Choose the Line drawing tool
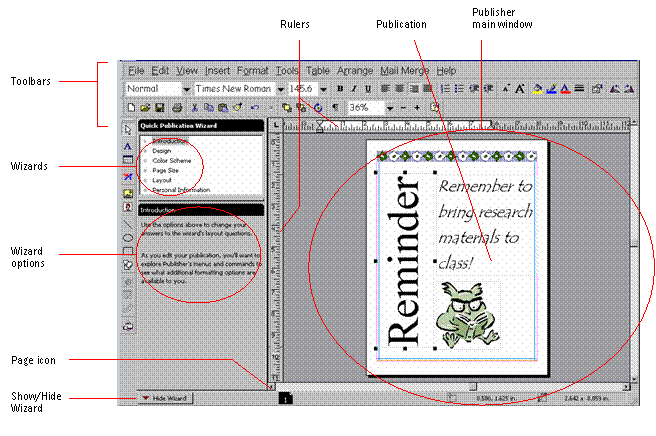 tap(127, 223)
